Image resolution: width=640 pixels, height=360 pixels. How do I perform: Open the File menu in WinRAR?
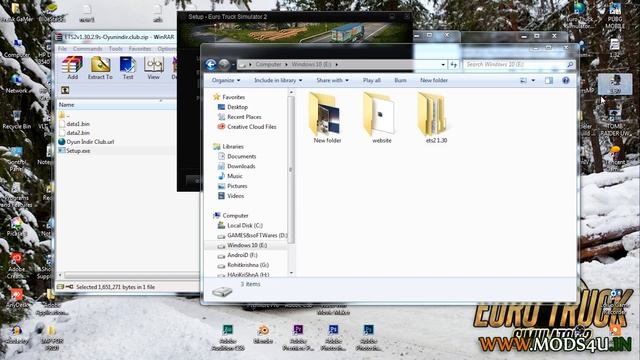coord(62,49)
